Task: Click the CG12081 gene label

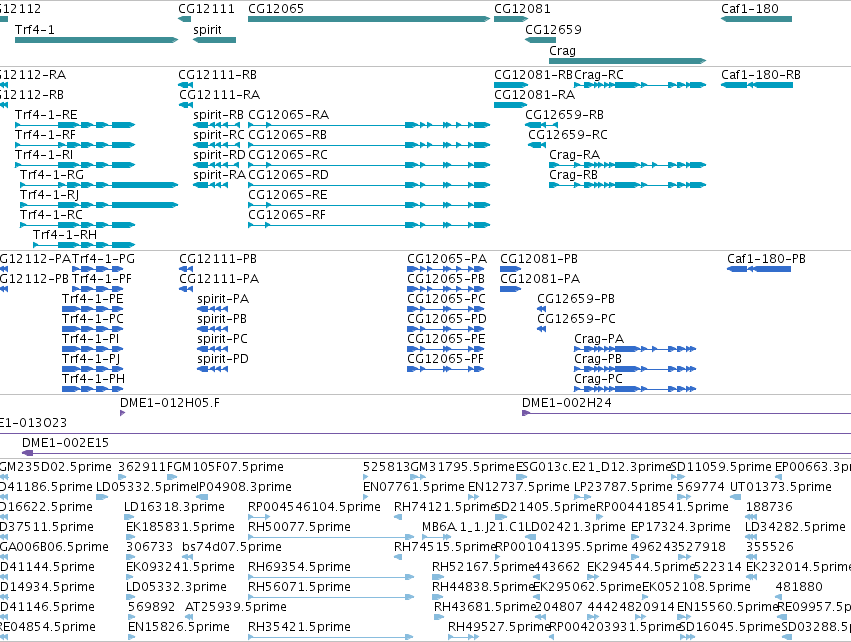Action: [x=522, y=9]
